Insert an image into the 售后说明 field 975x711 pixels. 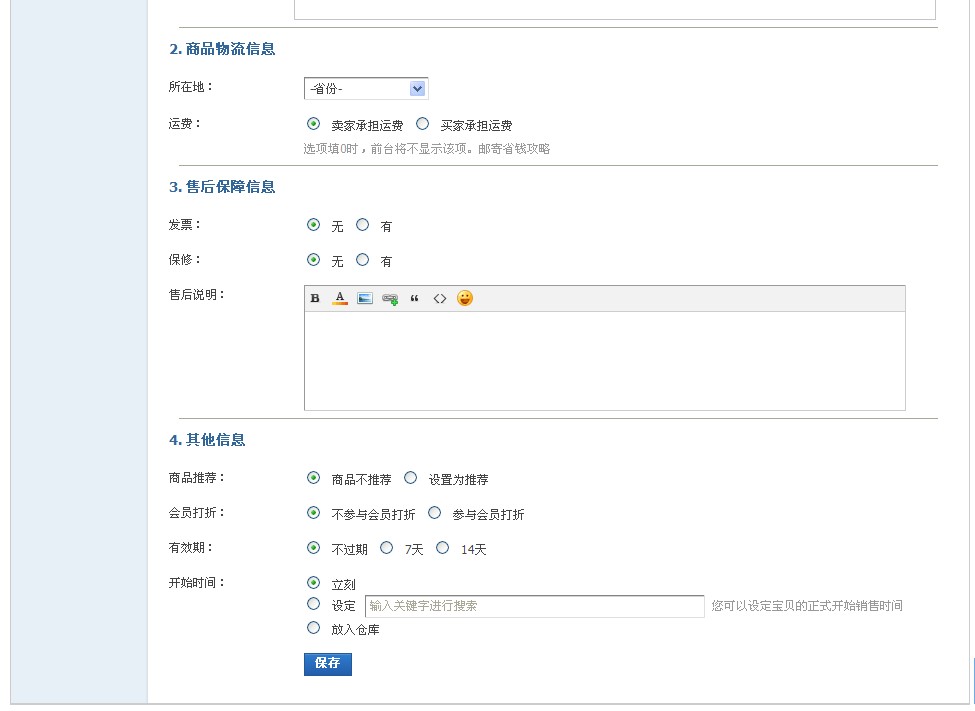(364, 297)
